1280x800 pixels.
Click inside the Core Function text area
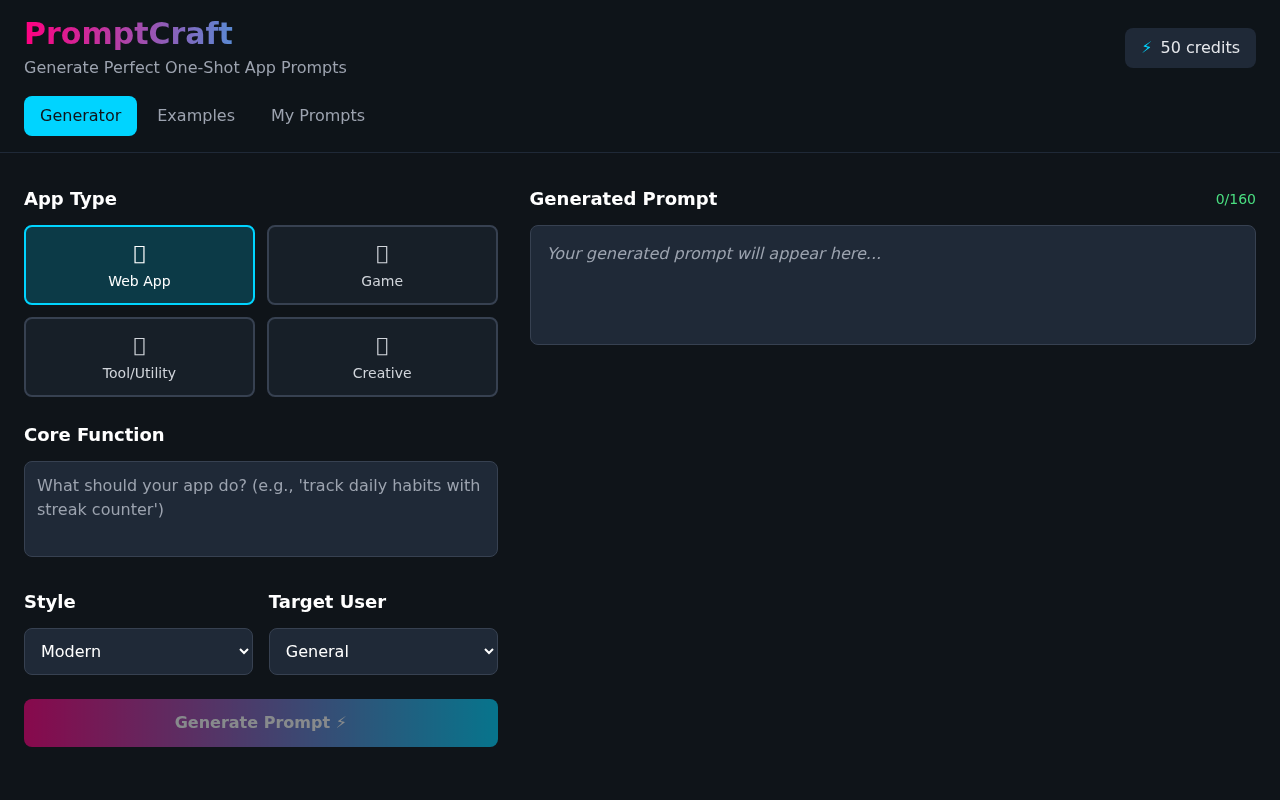click(x=260, y=508)
